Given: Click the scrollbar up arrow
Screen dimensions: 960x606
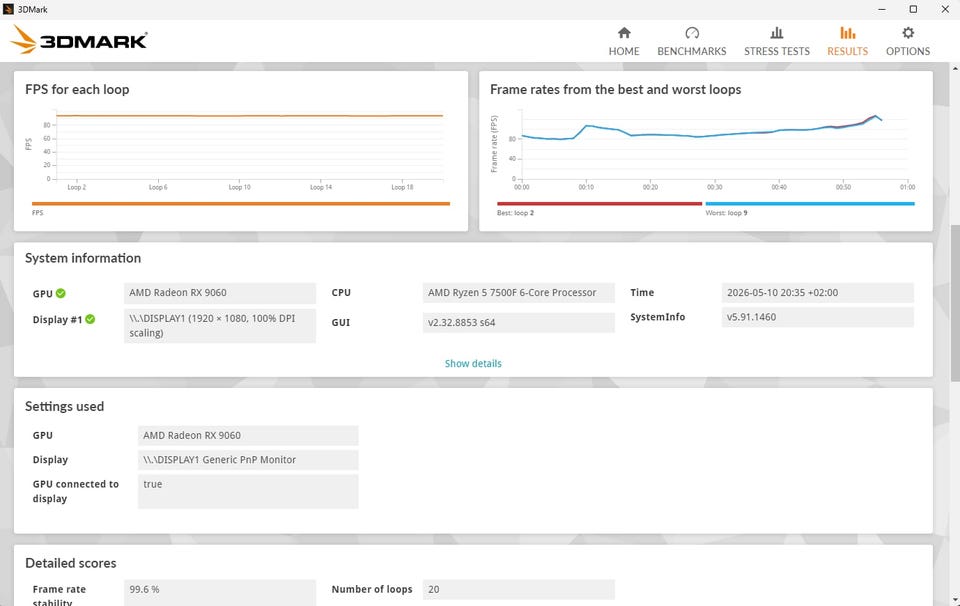Looking at the screenshot, I should point(955,67).
